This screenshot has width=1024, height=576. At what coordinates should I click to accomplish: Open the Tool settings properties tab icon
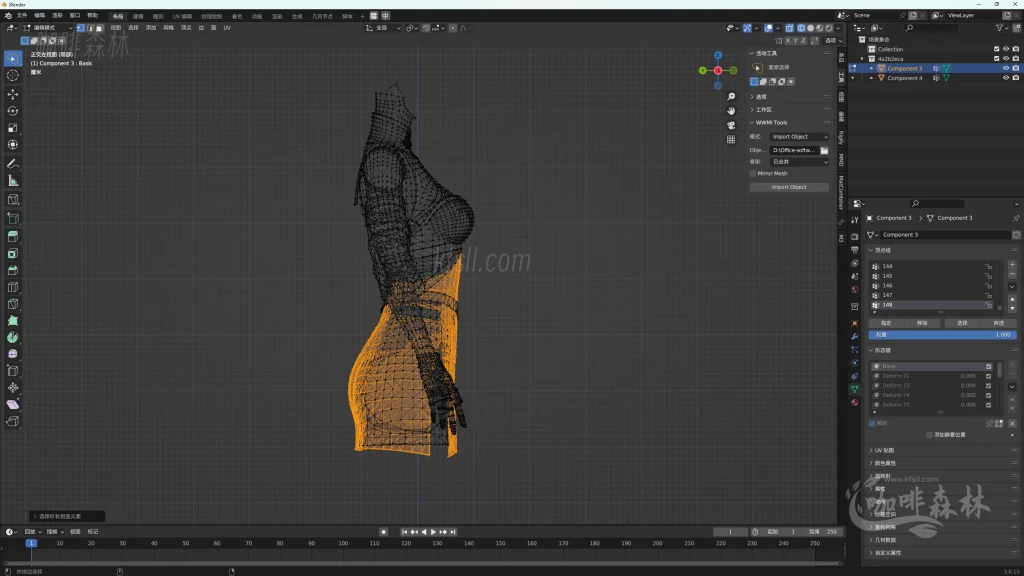coord(854,221)
